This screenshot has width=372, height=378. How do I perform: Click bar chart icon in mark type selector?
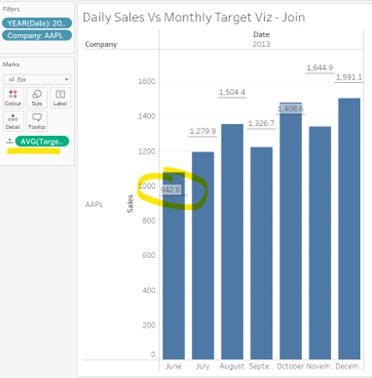tap(11, 79)
